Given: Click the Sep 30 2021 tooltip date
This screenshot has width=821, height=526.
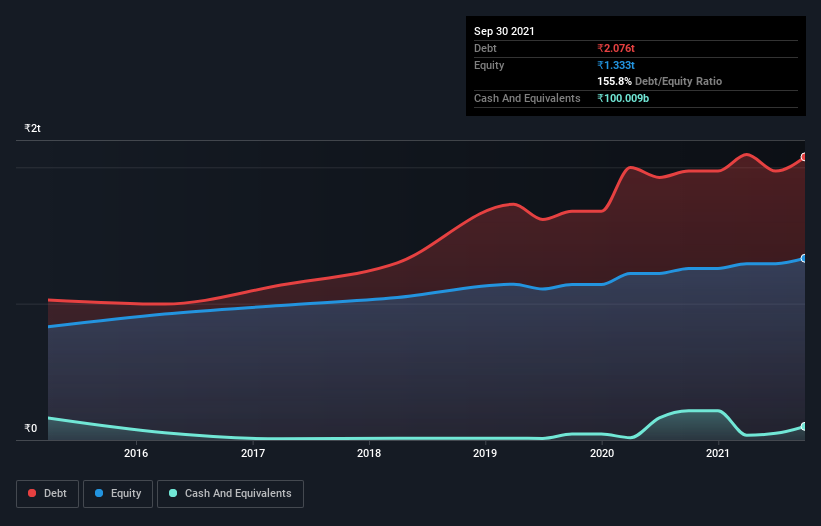Looking at the screenshot, I should [x=504, y=31].
